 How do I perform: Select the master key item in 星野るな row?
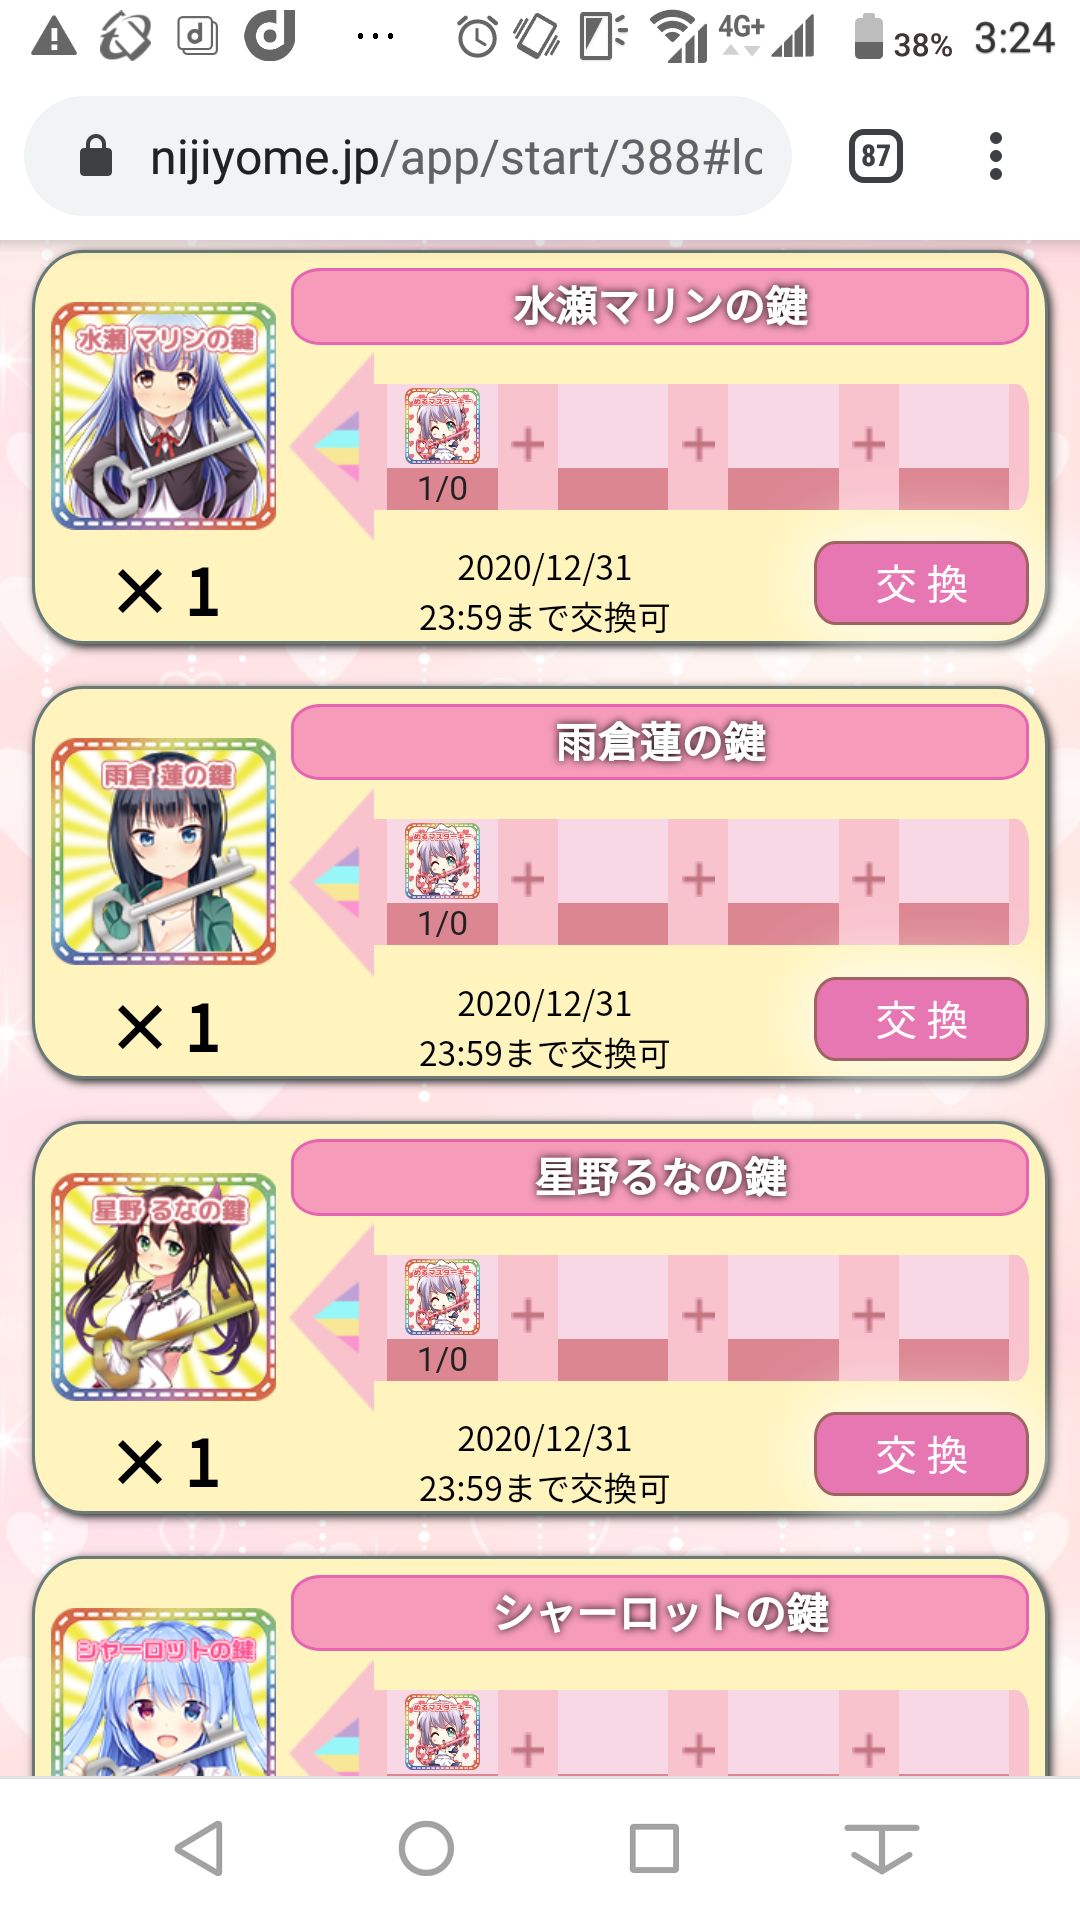(x=442, y=1297)
